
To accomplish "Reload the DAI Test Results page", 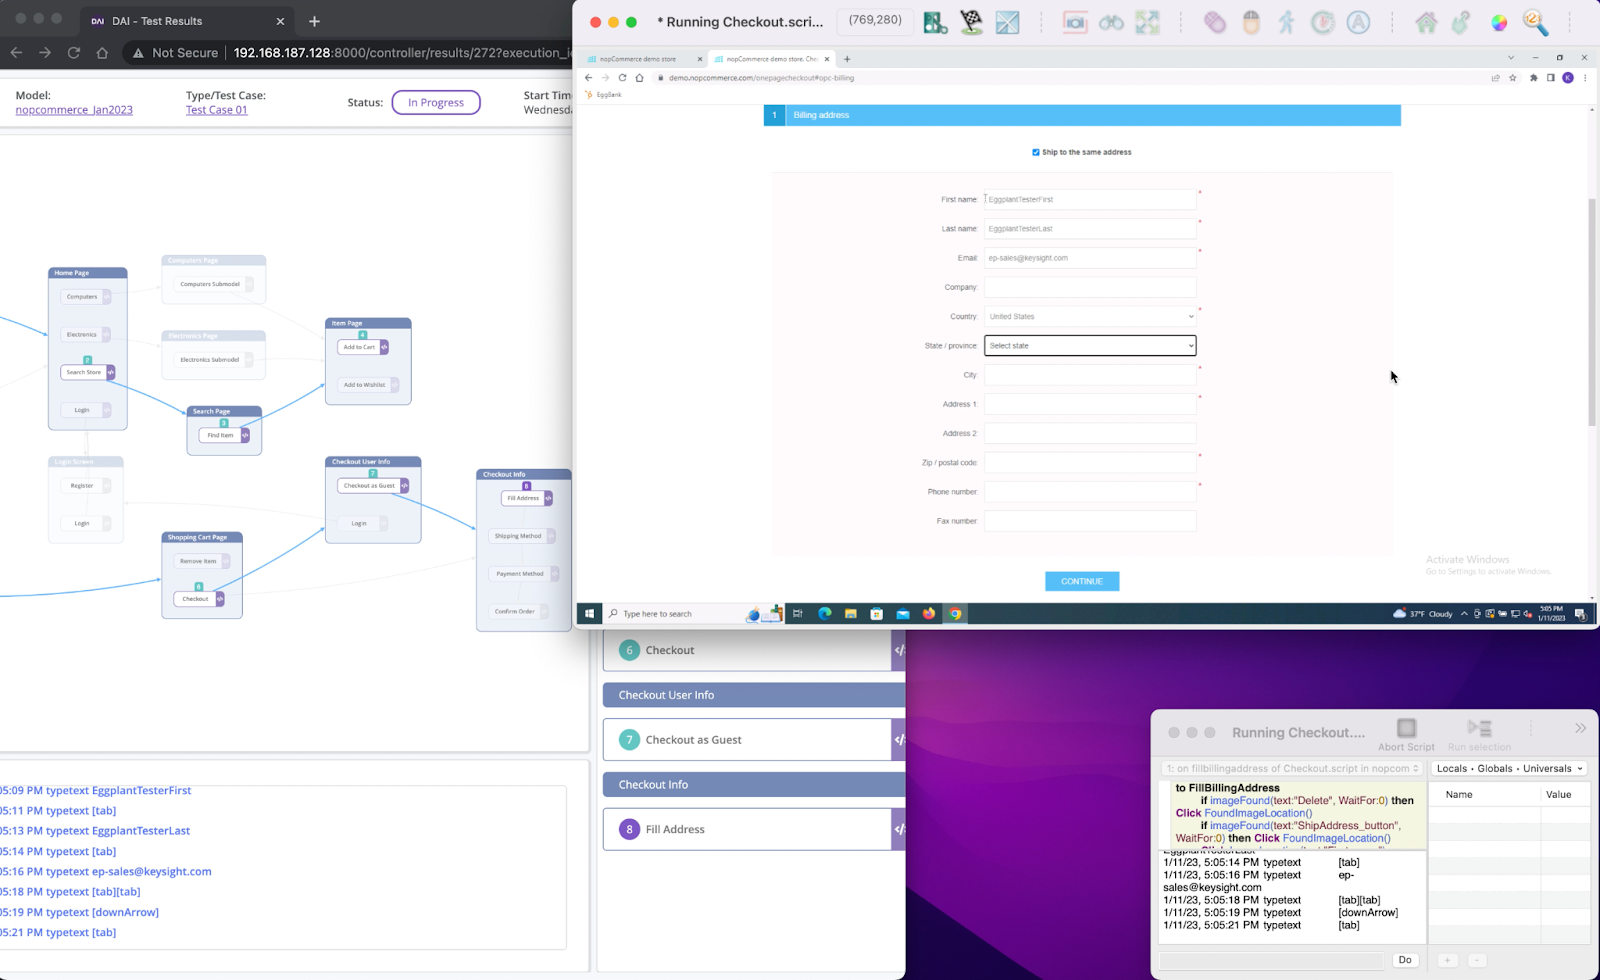I will (74, 53).
